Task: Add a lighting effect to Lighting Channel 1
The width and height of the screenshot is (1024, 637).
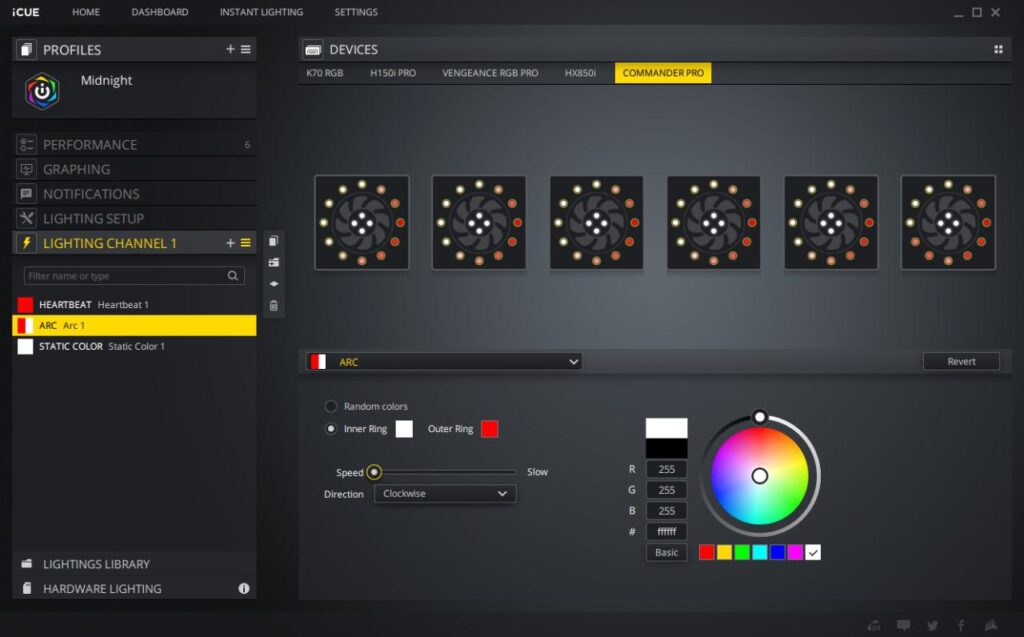Action: click(230, 243)
